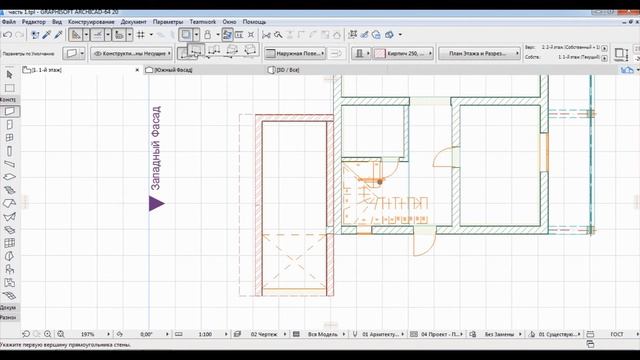Open Кирпич 250 building material dropdown
640x360 pixels.
tap(403, 53)
